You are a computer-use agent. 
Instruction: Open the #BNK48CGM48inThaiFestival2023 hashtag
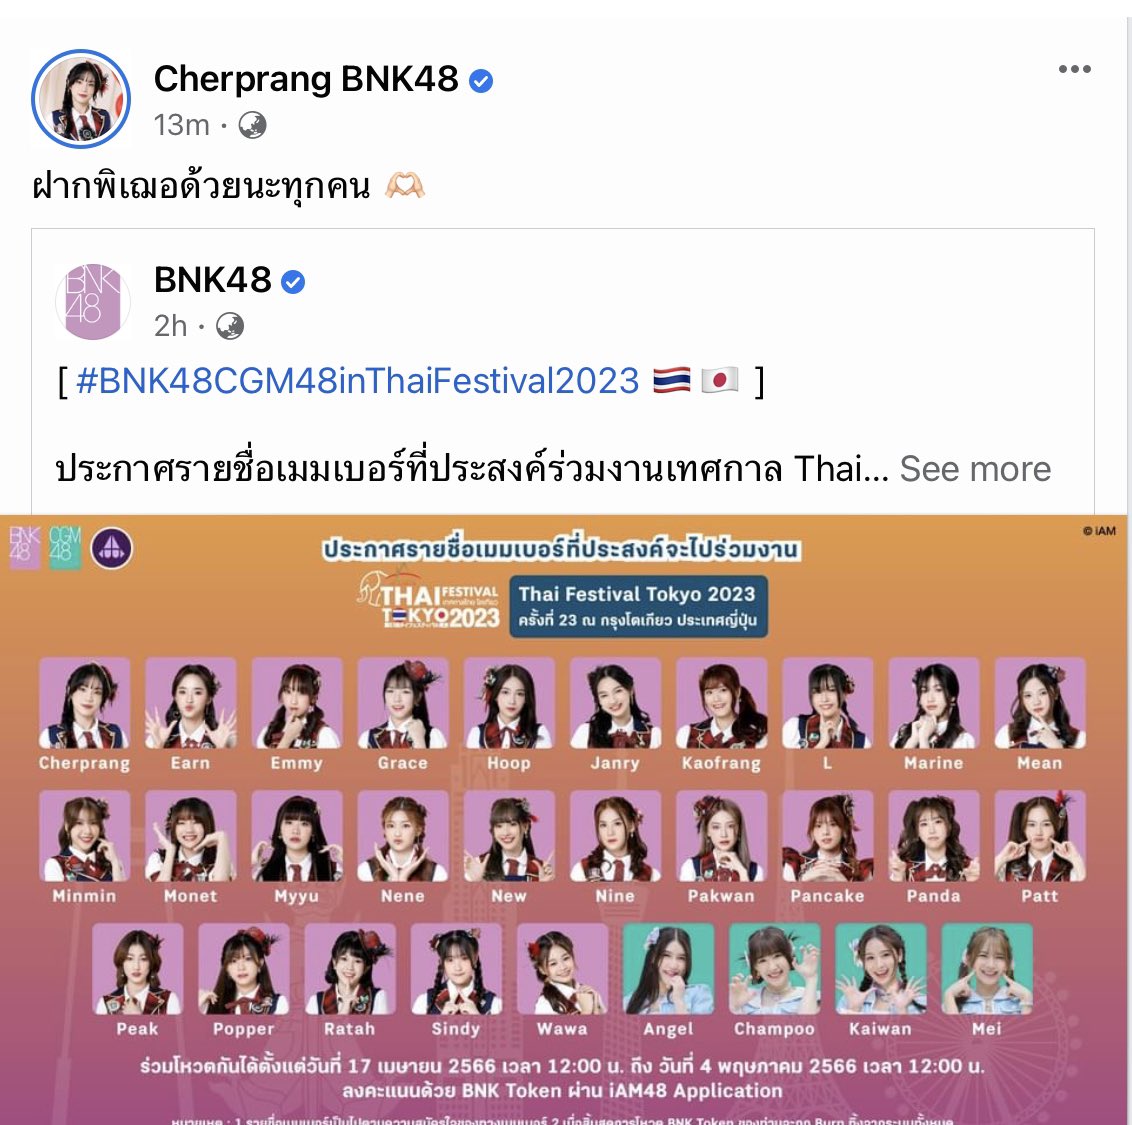click(357, 381)
